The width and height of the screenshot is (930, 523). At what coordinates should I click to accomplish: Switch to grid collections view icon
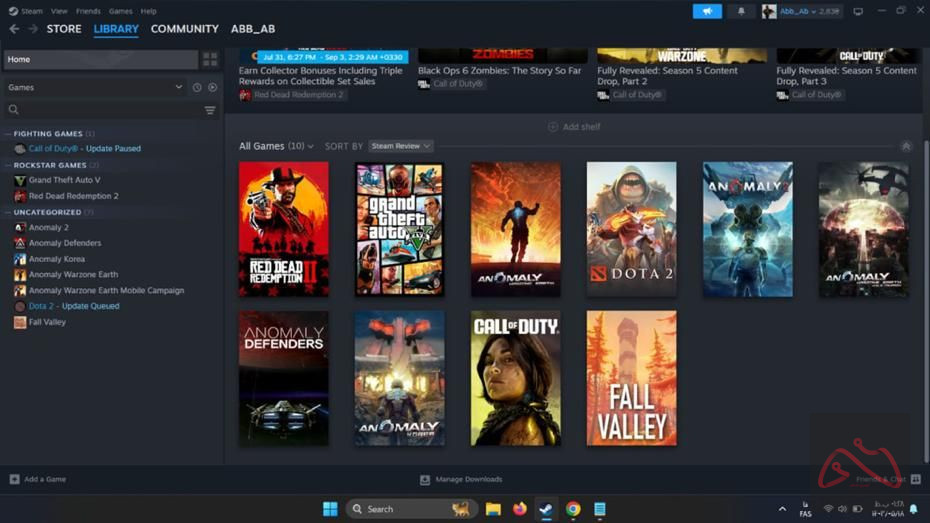(210, 59)
